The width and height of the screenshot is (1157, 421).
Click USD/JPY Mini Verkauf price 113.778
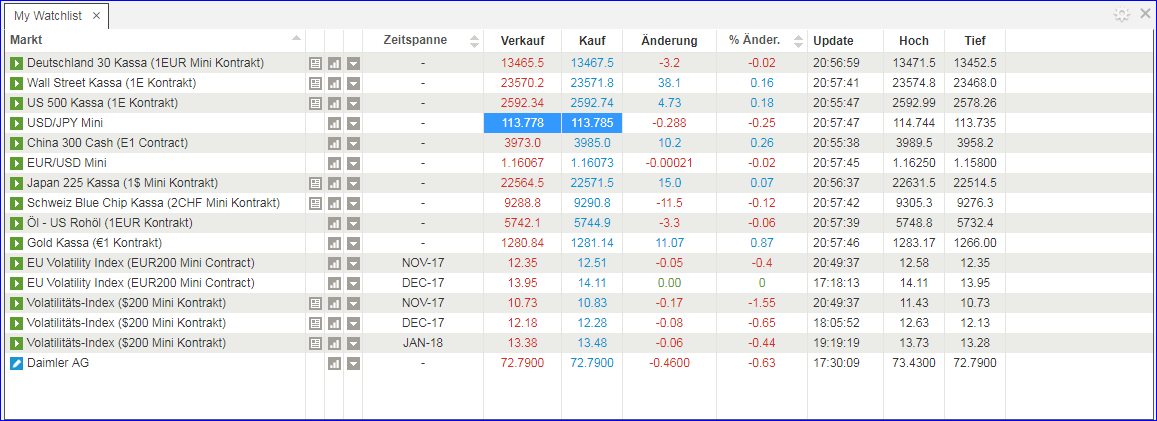522,123
